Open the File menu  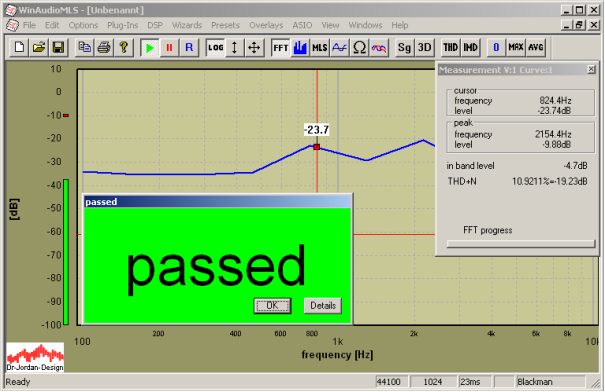[29, 25]
